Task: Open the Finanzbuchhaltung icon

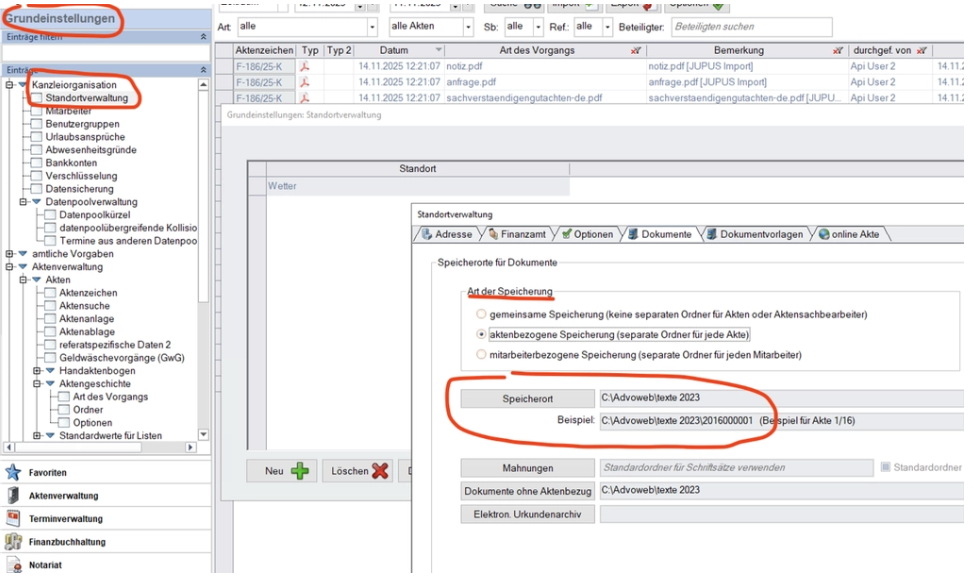Action: click(13, 541)
